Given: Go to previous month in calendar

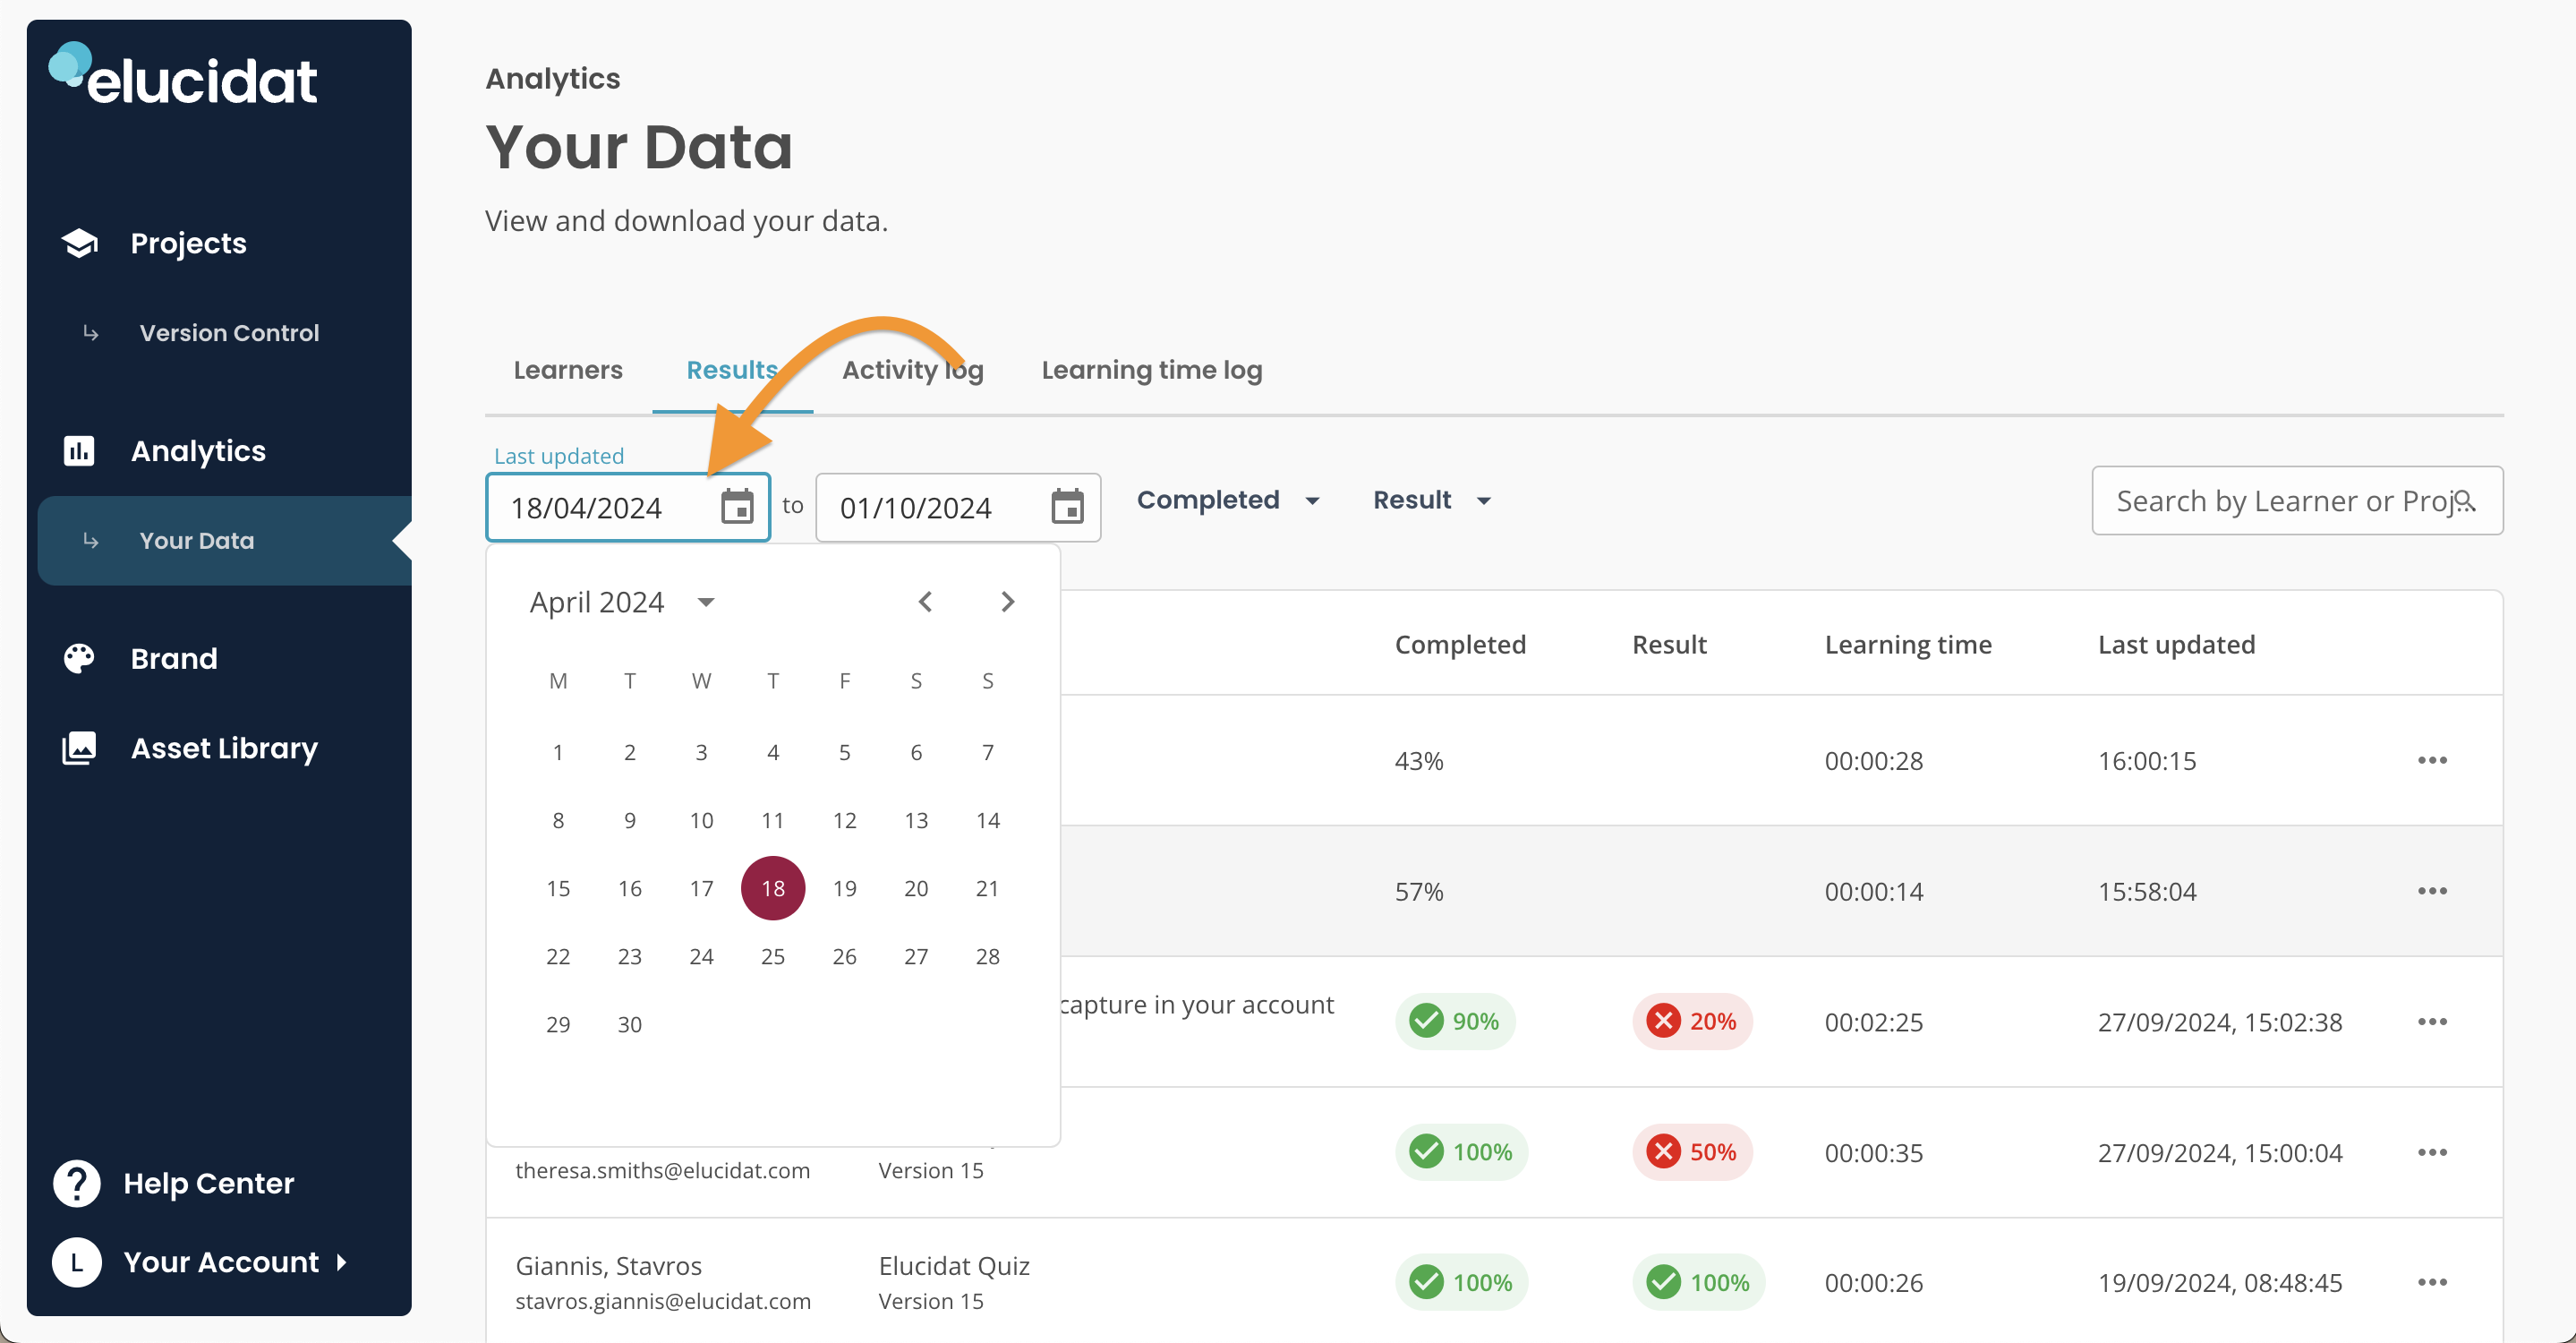Looking at the screenshot, I should pyautogui.click(x=925, y=602).
